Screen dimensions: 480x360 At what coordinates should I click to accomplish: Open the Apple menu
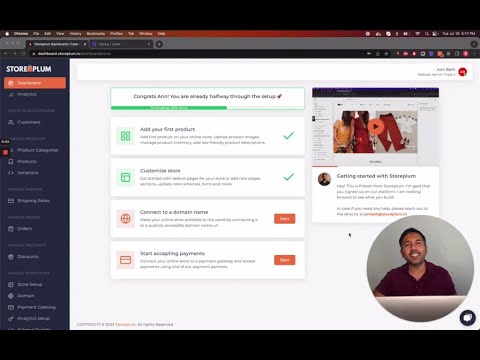(7, 34)
